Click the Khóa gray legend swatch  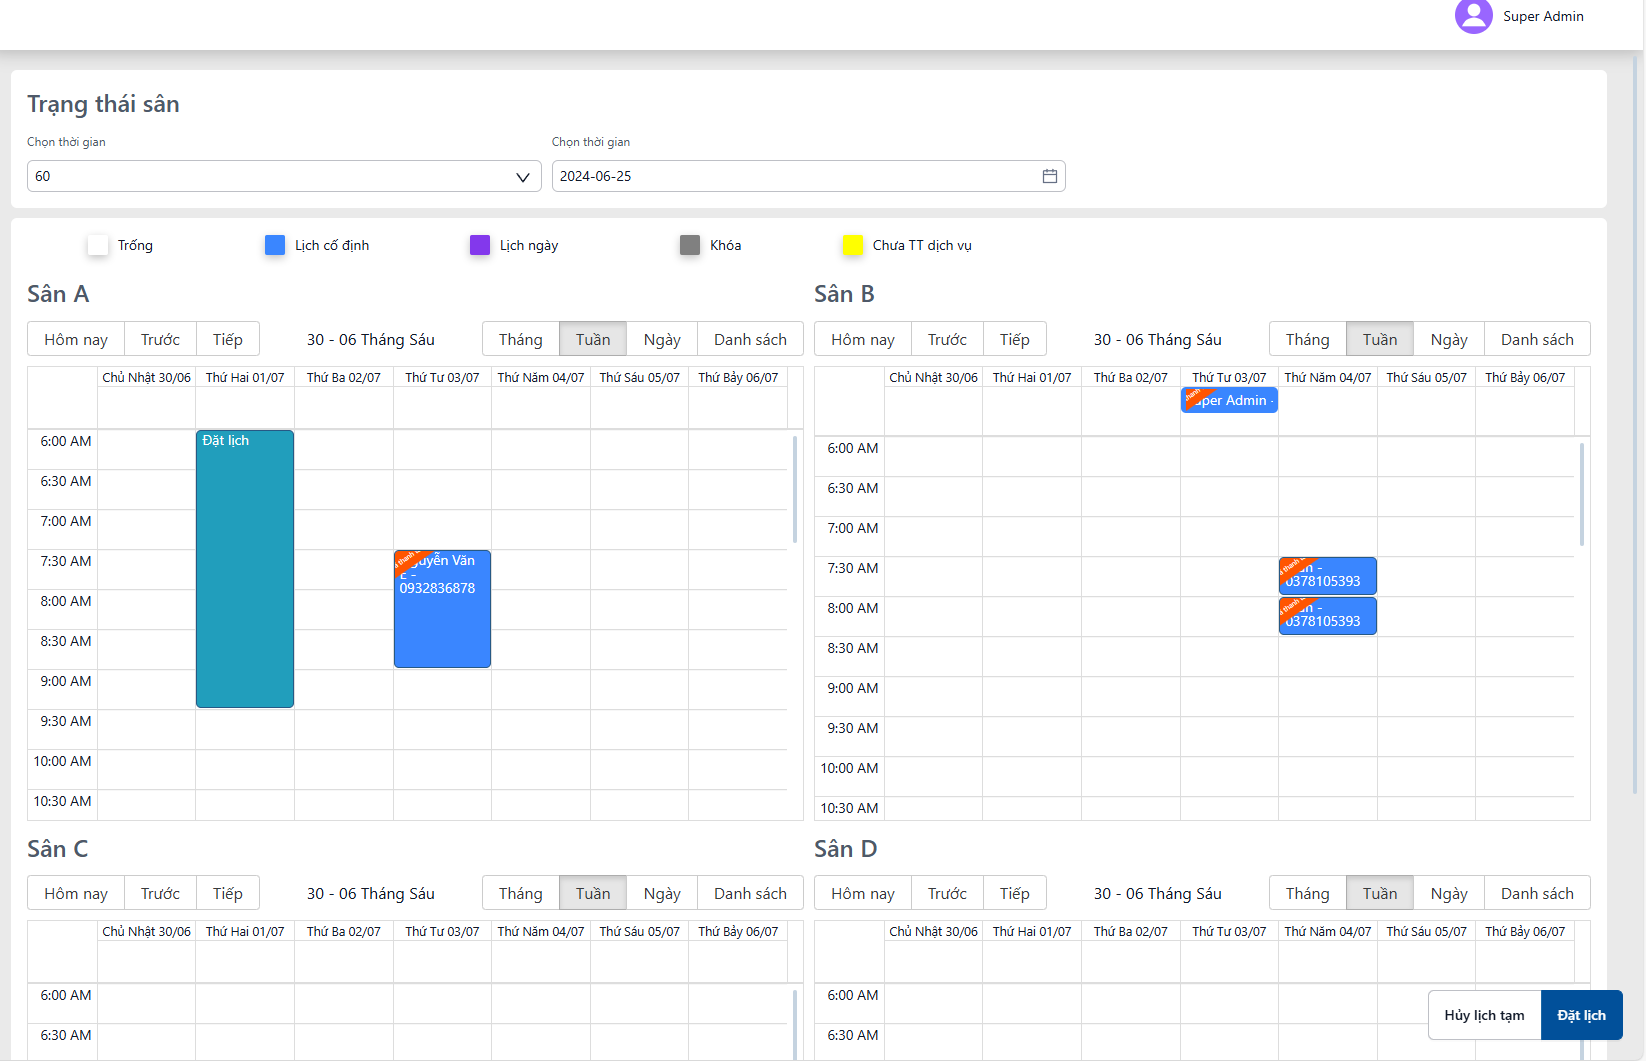click(690, 245)
